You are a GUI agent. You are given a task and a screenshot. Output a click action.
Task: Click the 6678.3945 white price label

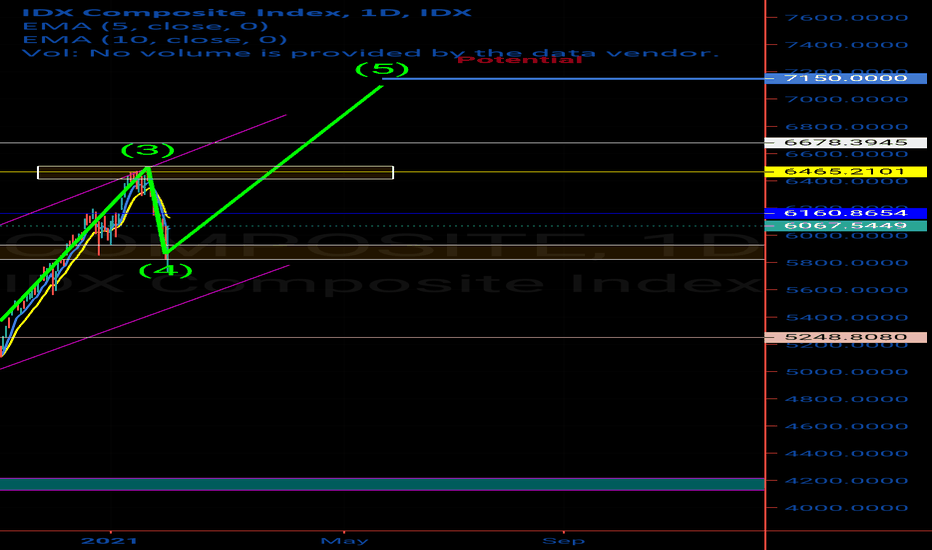pyautogui.click(x=846, y=143)
